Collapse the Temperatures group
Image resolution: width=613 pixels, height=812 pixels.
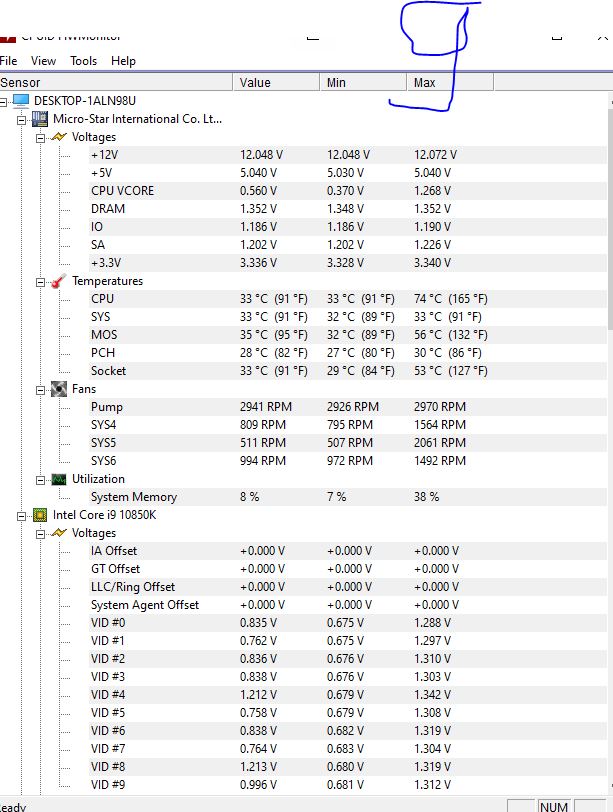(40, 282)
